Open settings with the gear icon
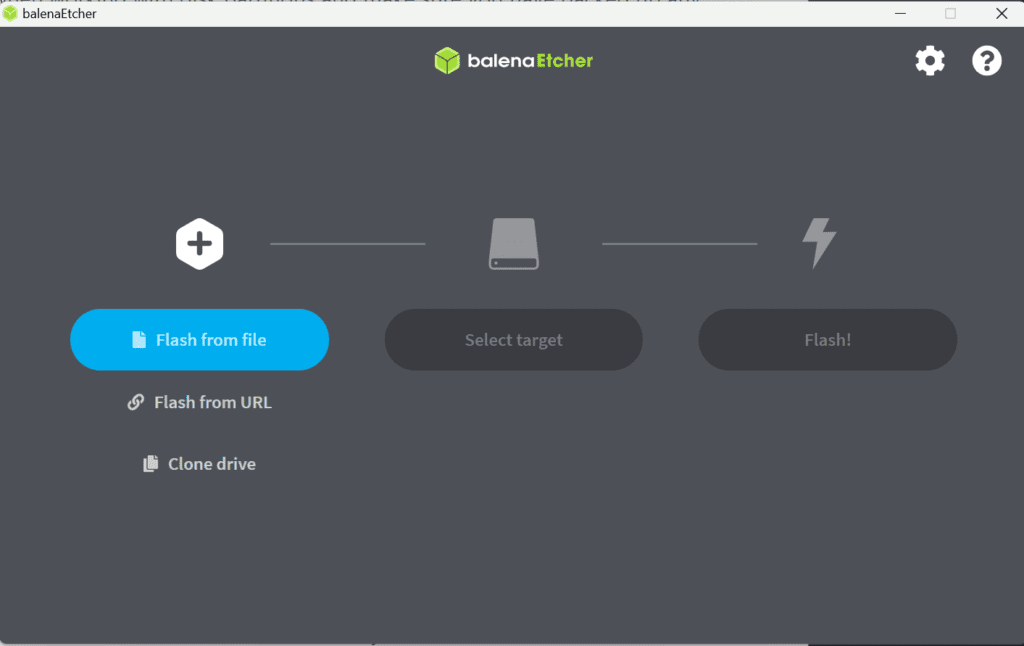This screenshot has width=1024, height=646. click(930, 61)
